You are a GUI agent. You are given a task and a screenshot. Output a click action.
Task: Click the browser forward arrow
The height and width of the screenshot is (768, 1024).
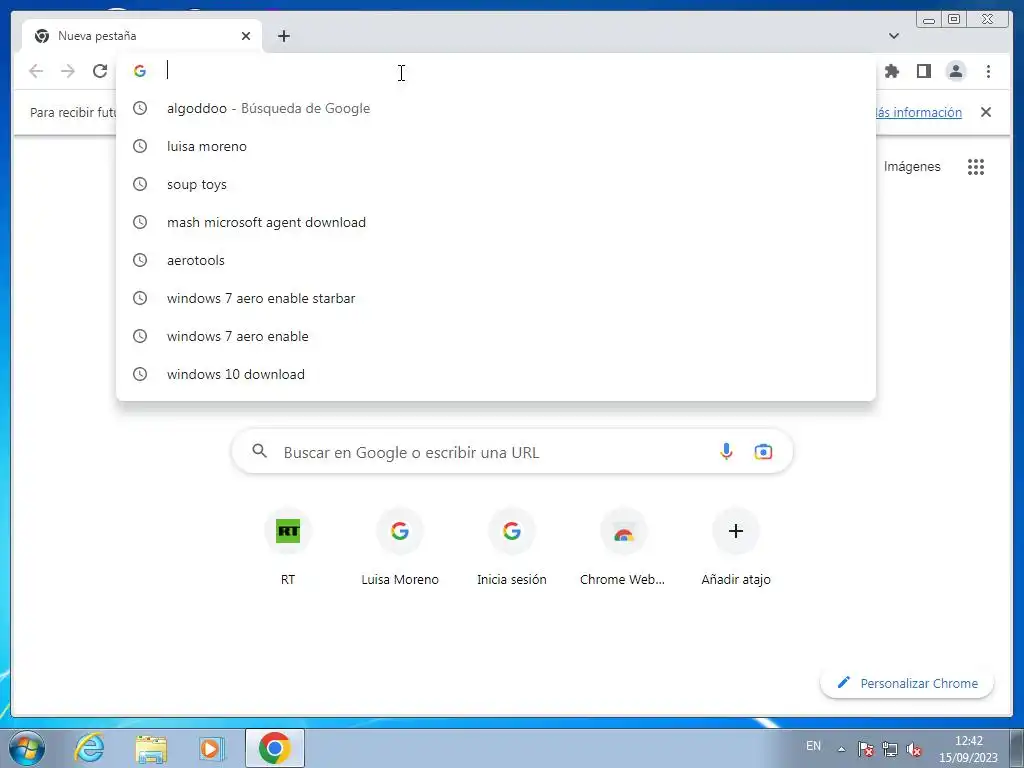coord(68,71)
